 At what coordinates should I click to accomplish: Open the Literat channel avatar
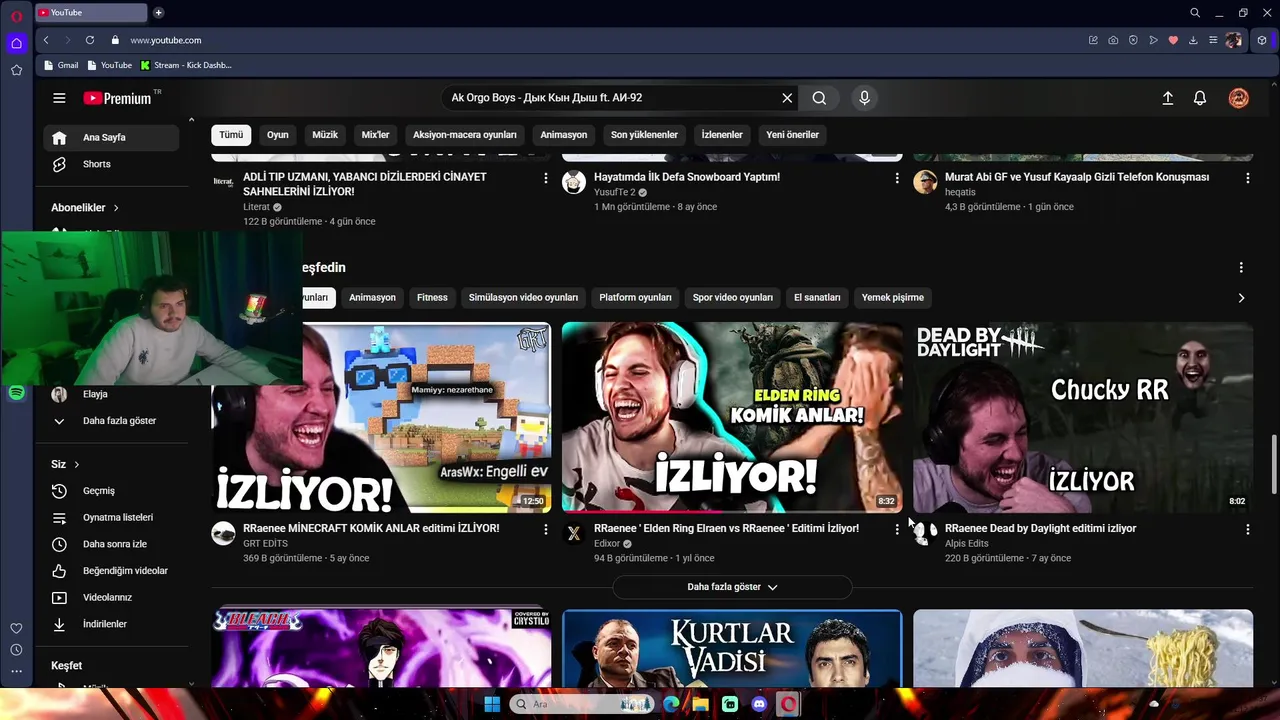(x=223, y=182)
